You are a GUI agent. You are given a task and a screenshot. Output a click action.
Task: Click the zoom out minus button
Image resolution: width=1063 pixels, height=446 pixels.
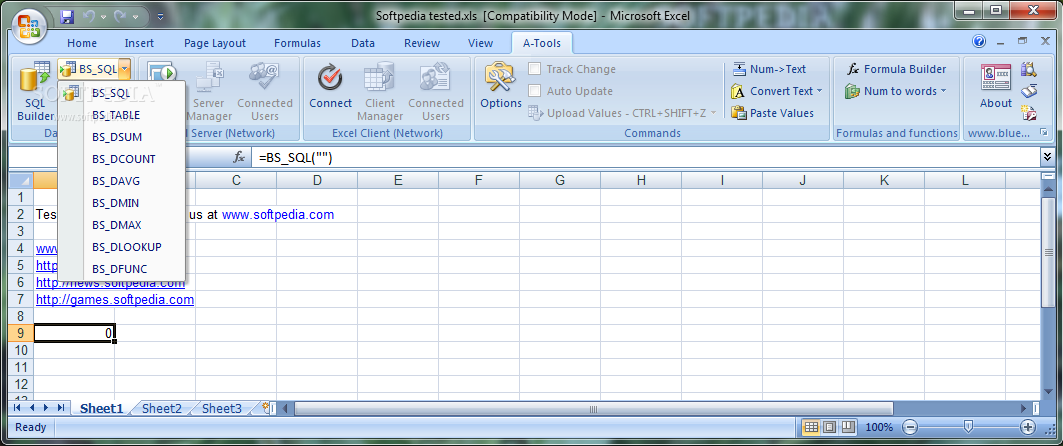[910, 428]
